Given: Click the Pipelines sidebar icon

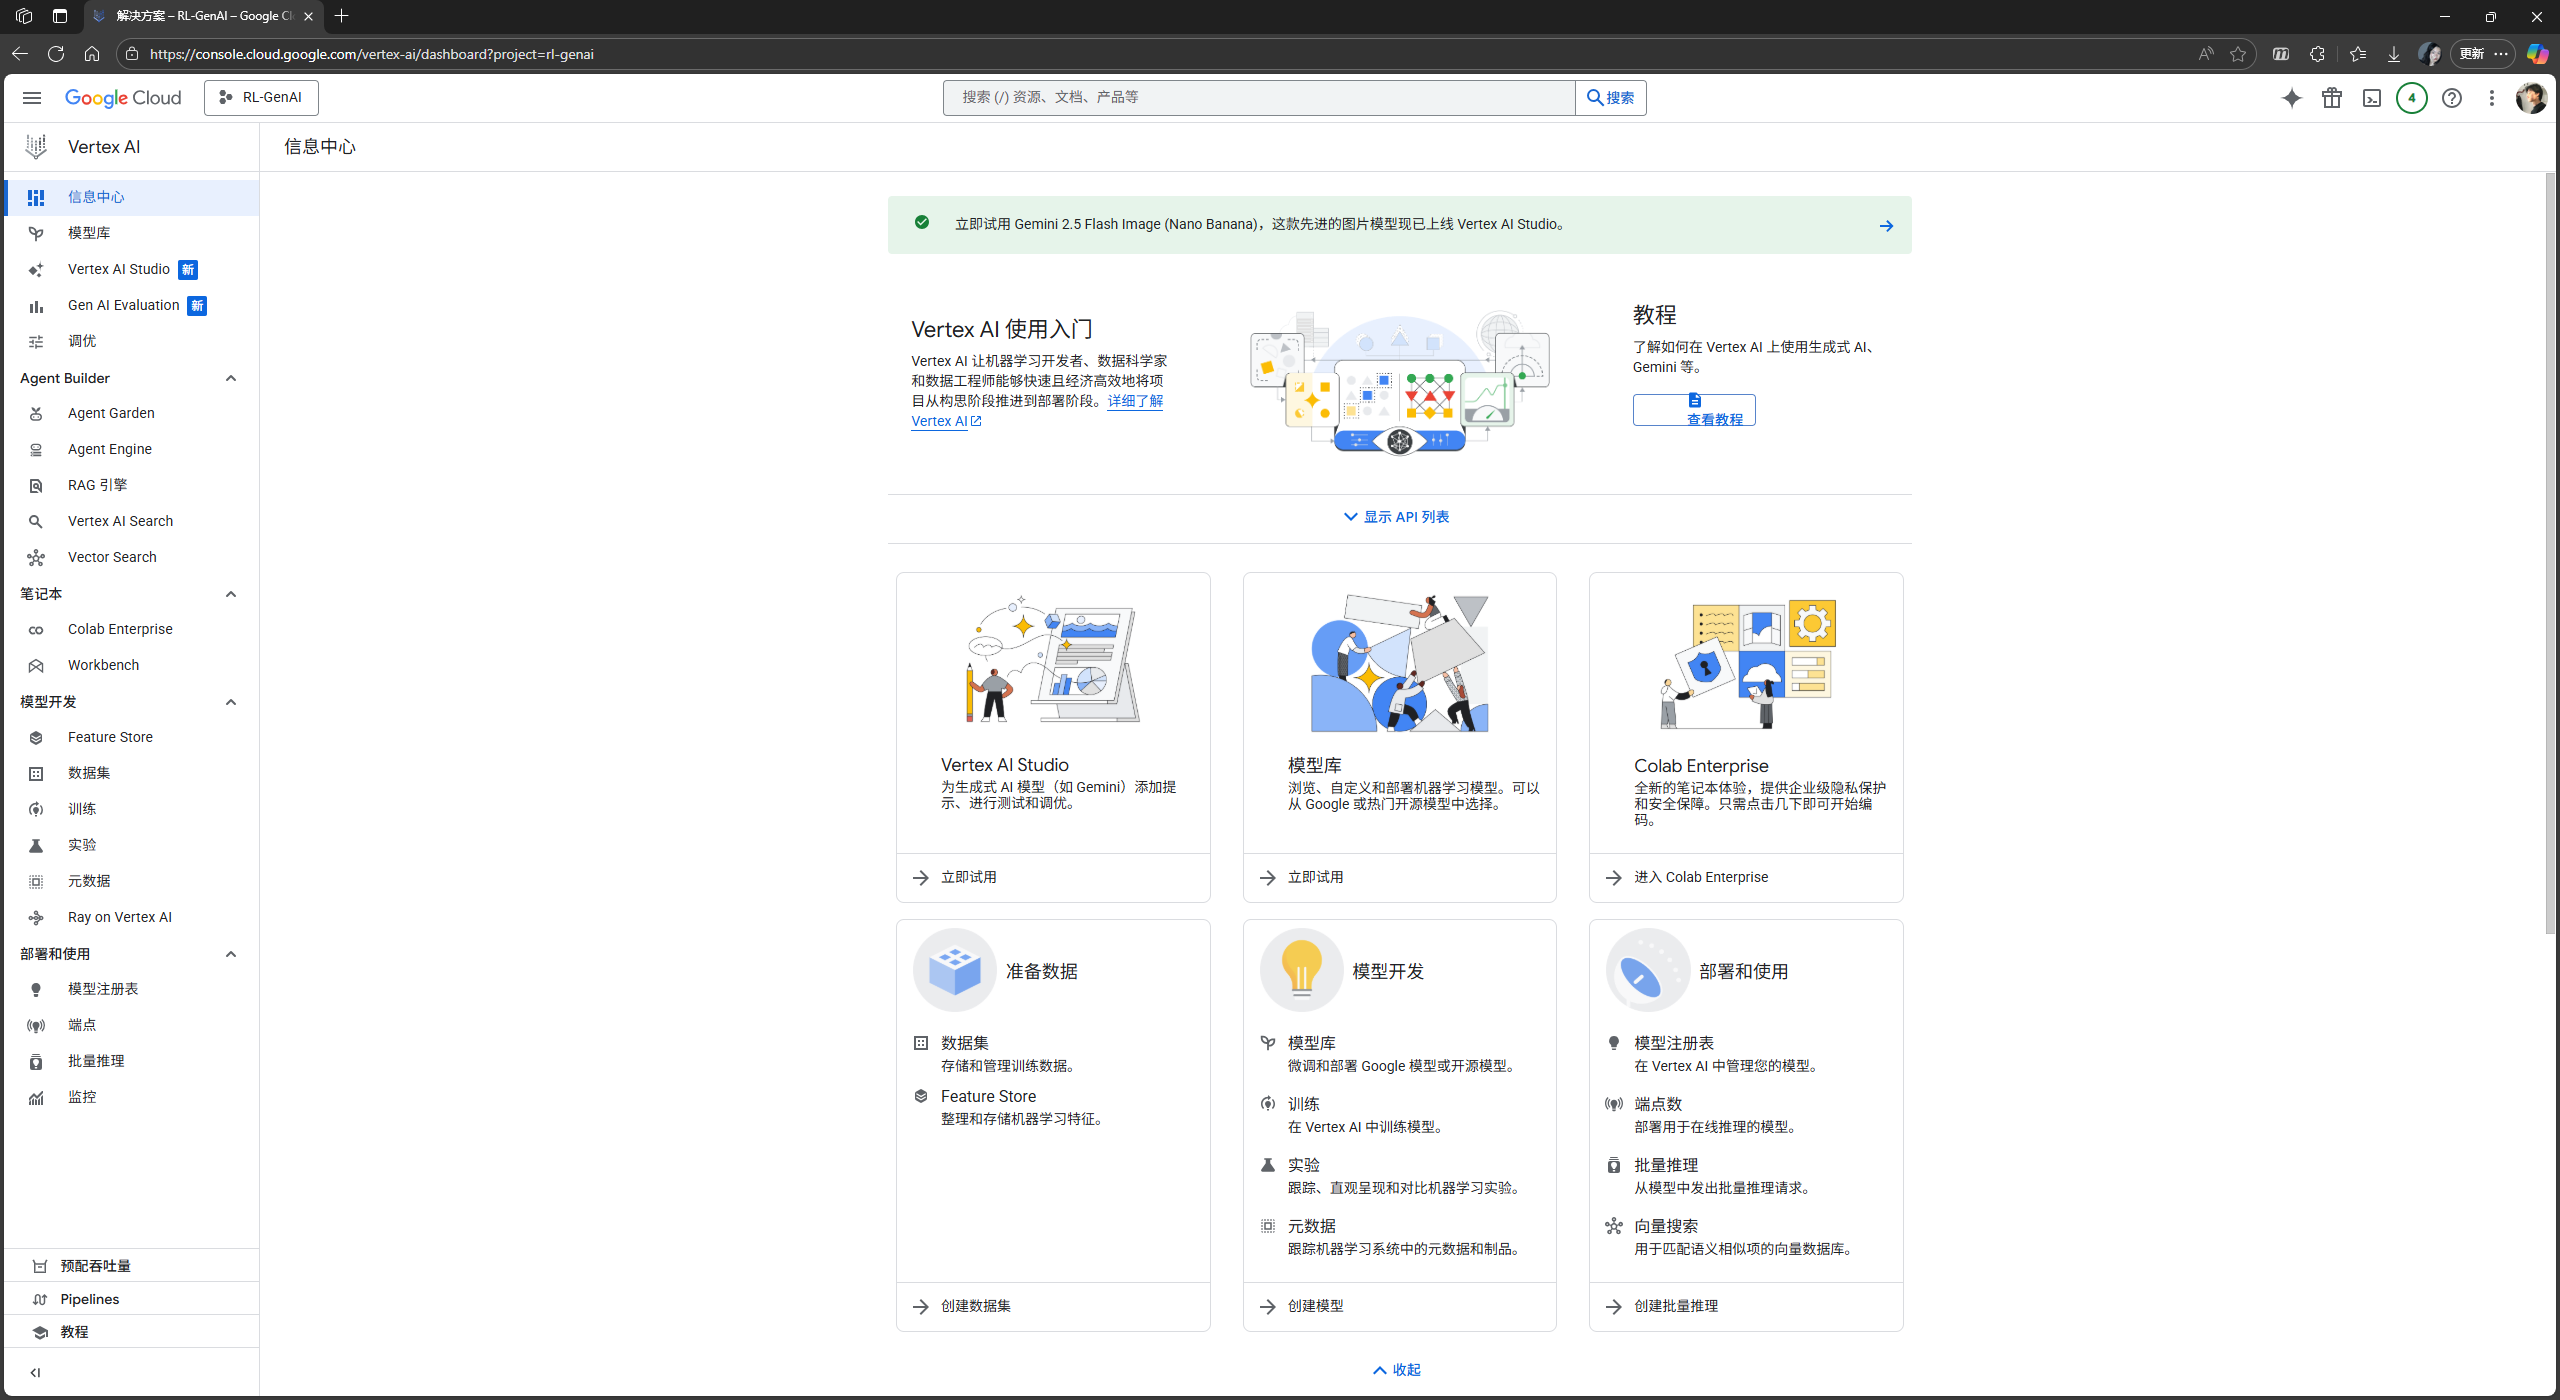Looking at the screenshot, I should (x=40, y=1299).
